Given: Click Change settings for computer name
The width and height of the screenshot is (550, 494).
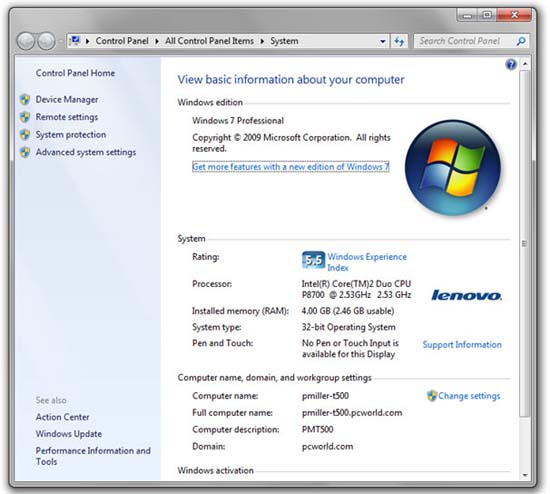Looking at the screenshot, I should pyautogui.click(x=469, y=396).
